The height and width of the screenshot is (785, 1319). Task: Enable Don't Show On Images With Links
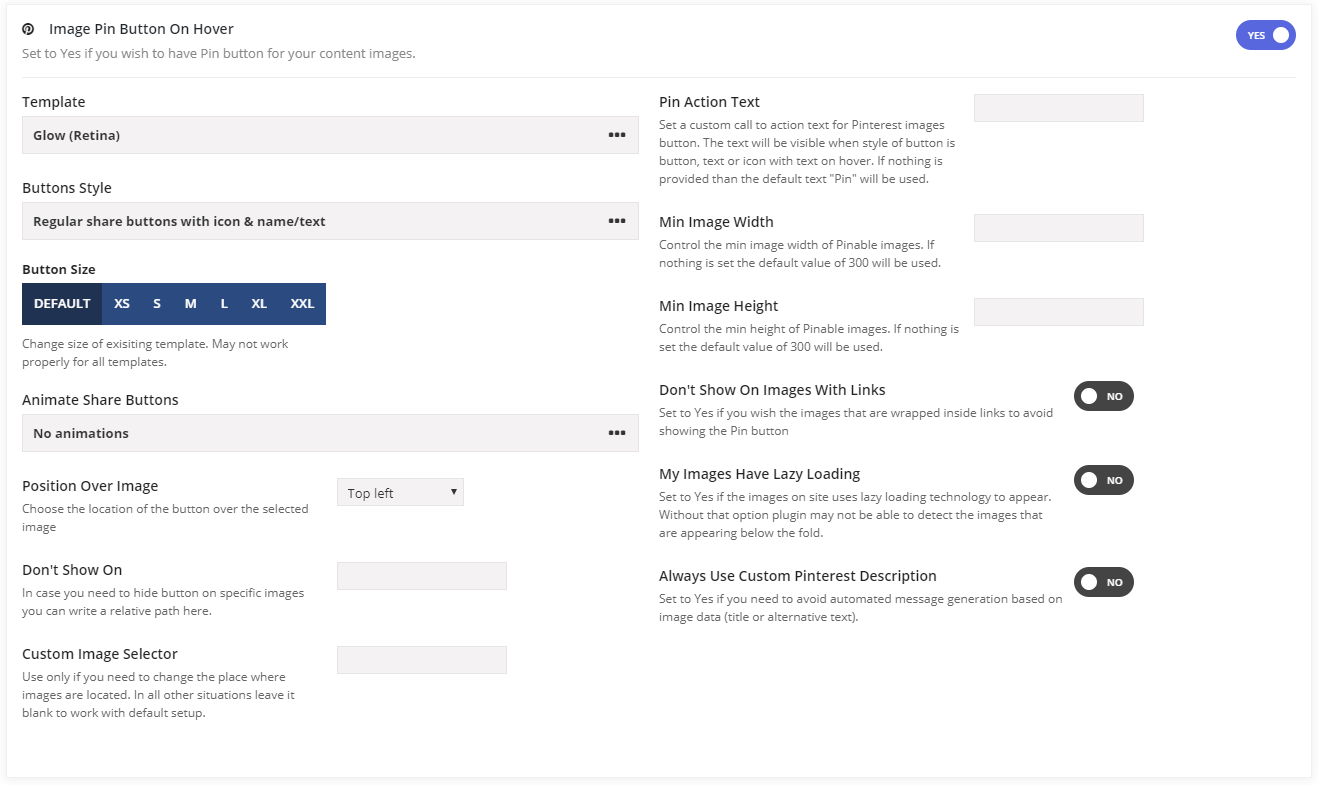[x=1103, y=397]
